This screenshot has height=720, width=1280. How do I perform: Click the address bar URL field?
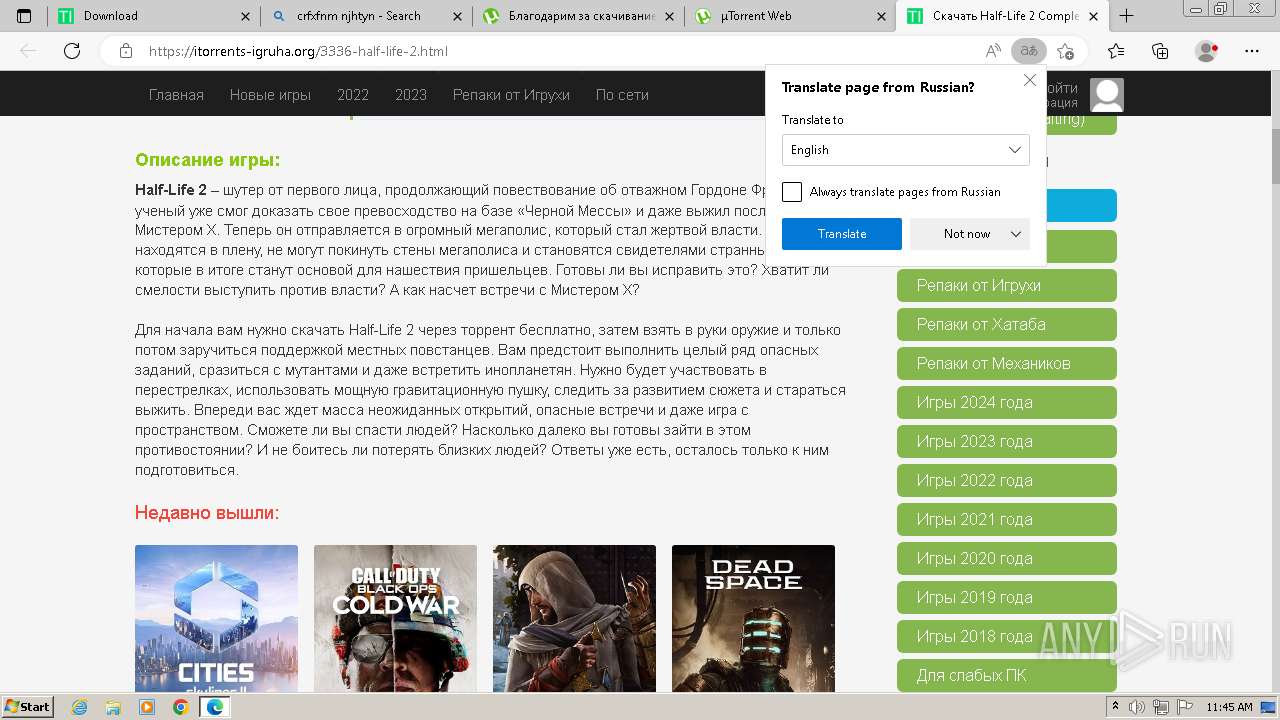[560, 51]
